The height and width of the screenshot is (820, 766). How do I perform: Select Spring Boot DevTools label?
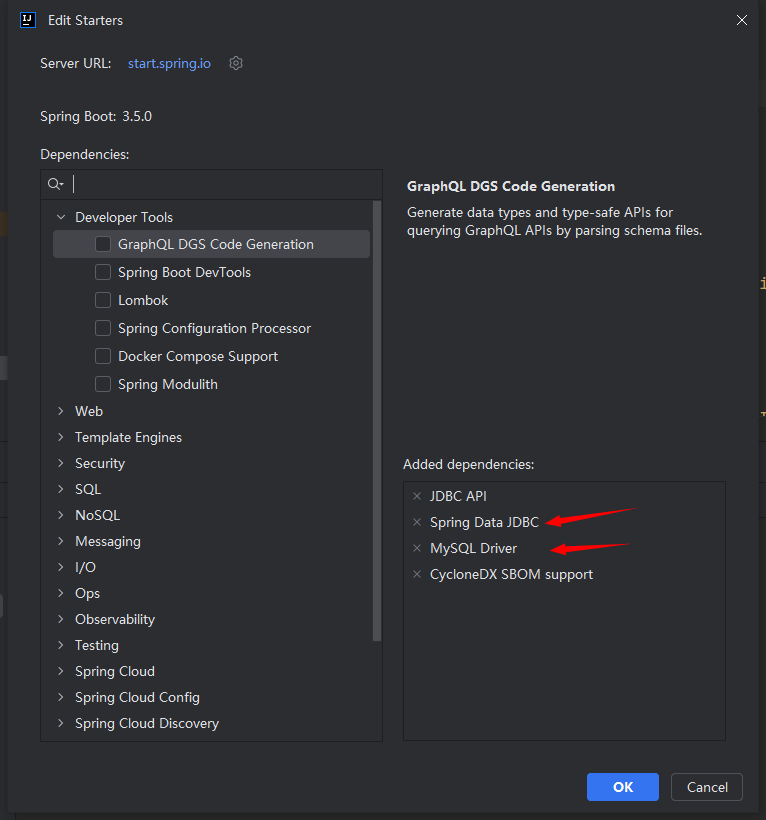pyautogui.click(x=184, y=272)
